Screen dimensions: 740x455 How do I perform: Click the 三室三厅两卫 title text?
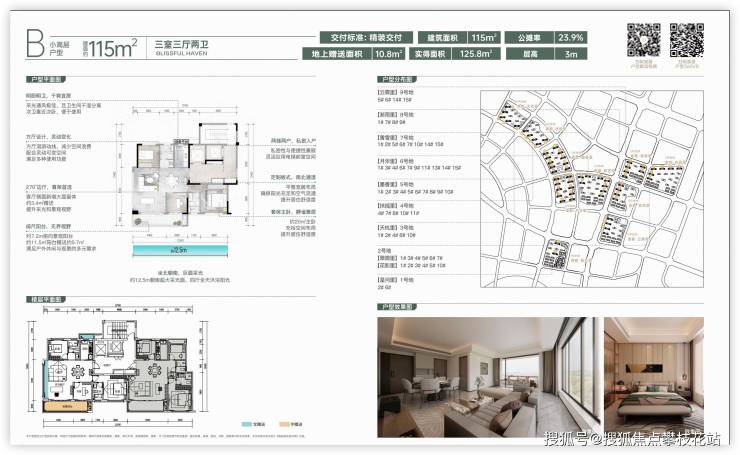[182, 44]
